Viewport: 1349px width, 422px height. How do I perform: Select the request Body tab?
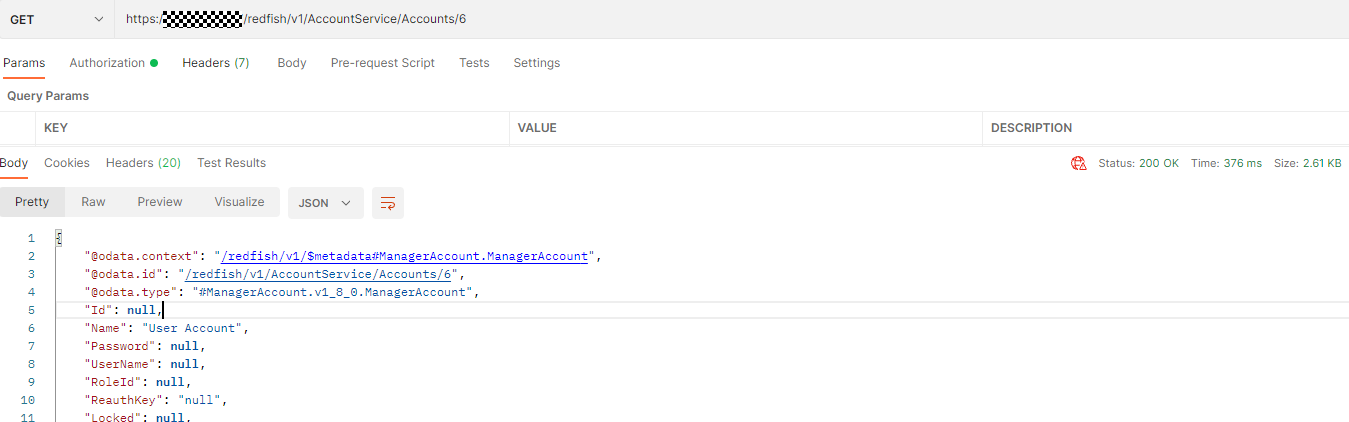pyautogui.click(x=292, y=63)
